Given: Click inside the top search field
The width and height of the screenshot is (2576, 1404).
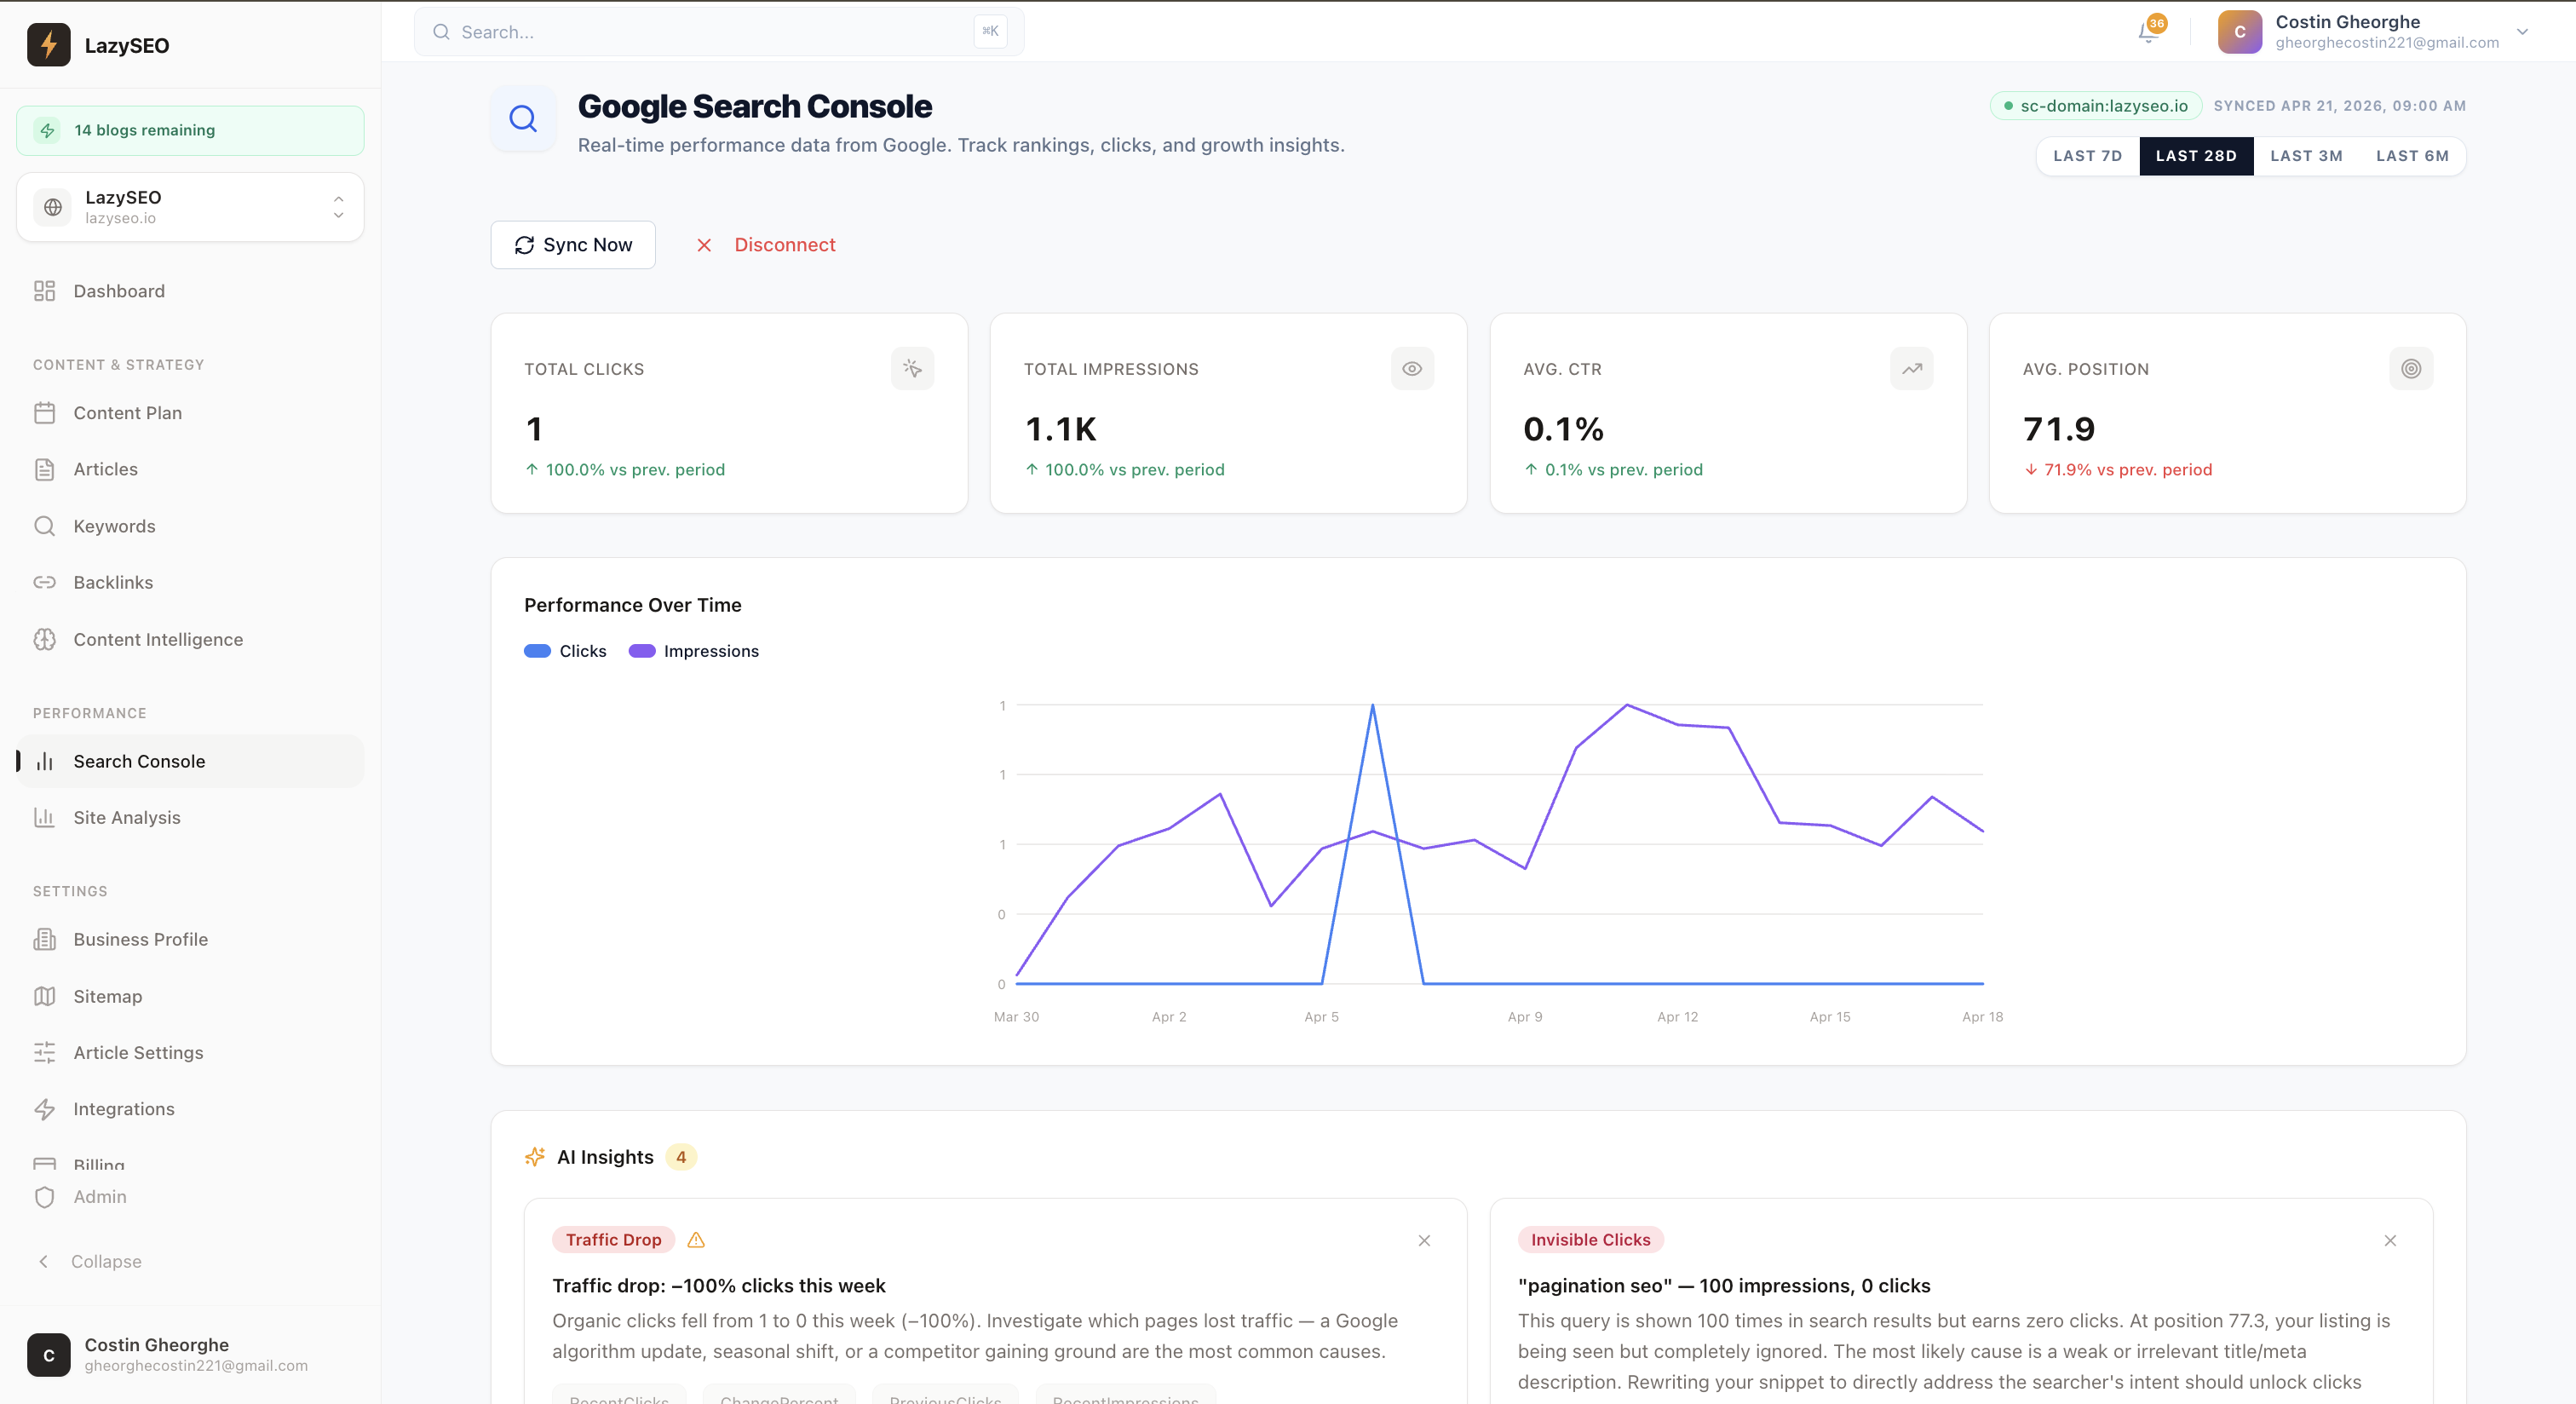Looking at the screenshot, I should pyautogui.click(x=700, y=31).
